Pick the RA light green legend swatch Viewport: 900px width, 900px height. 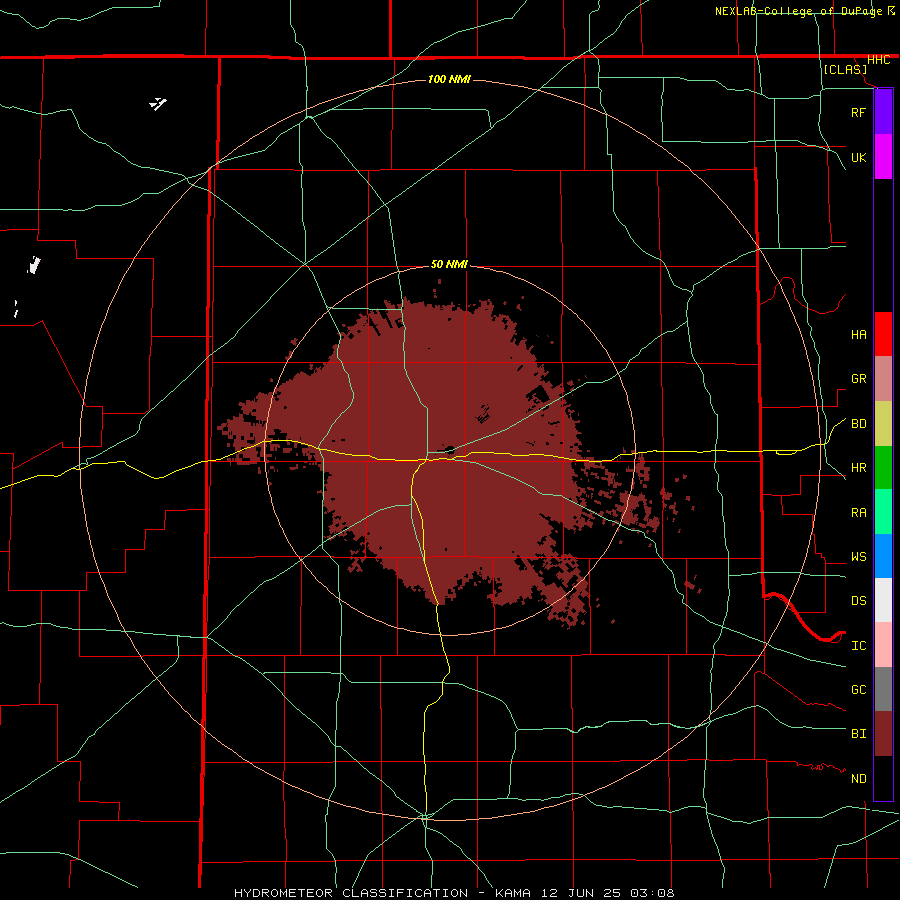(x=883, y=512)
